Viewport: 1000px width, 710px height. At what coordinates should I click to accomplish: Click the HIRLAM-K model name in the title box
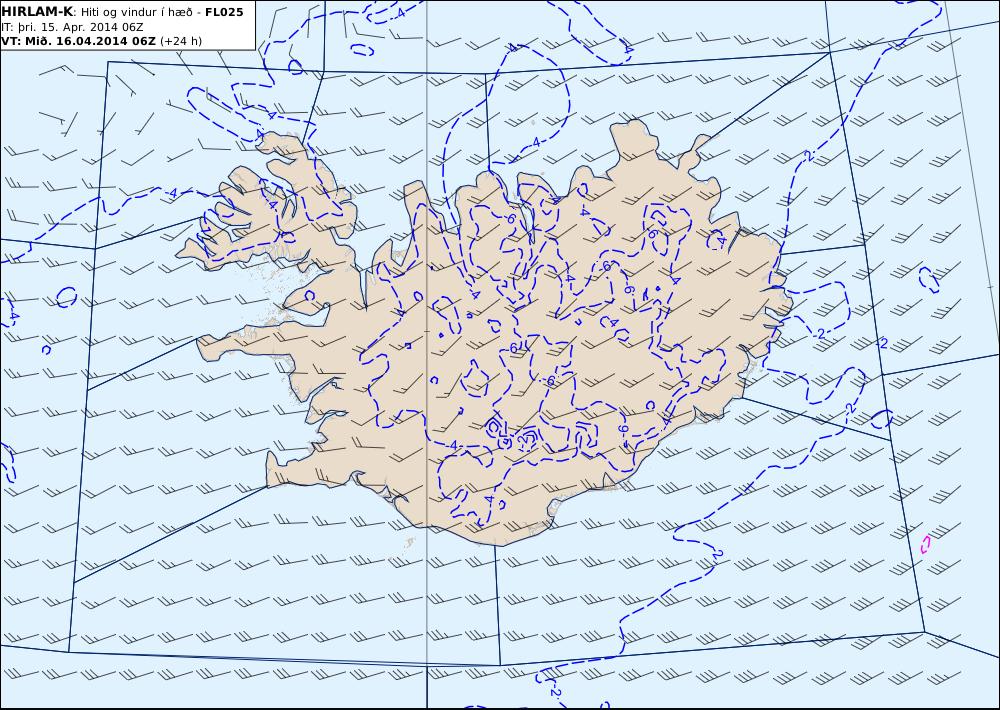click(38, 12)
